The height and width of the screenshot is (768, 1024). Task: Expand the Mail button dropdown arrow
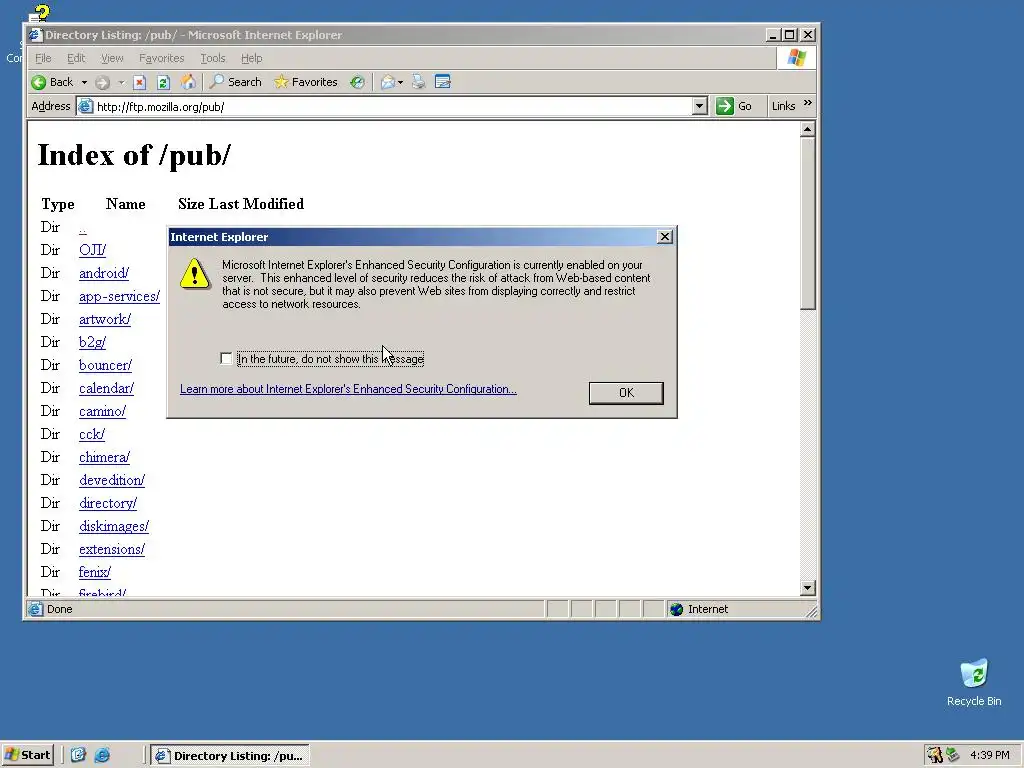coord(400,82)
